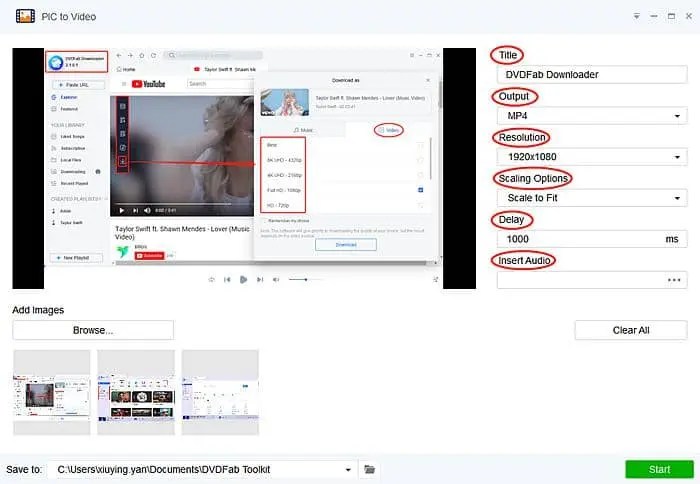Click the large image preview area
The width and height of the screenshot is (700, 484).
[244, 168]
